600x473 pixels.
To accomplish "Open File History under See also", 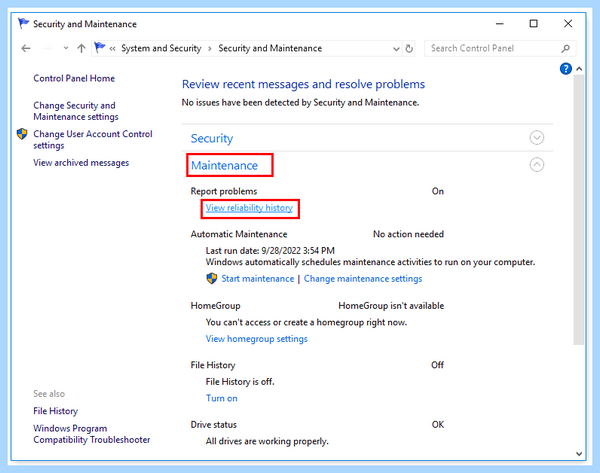I will 55,411.
